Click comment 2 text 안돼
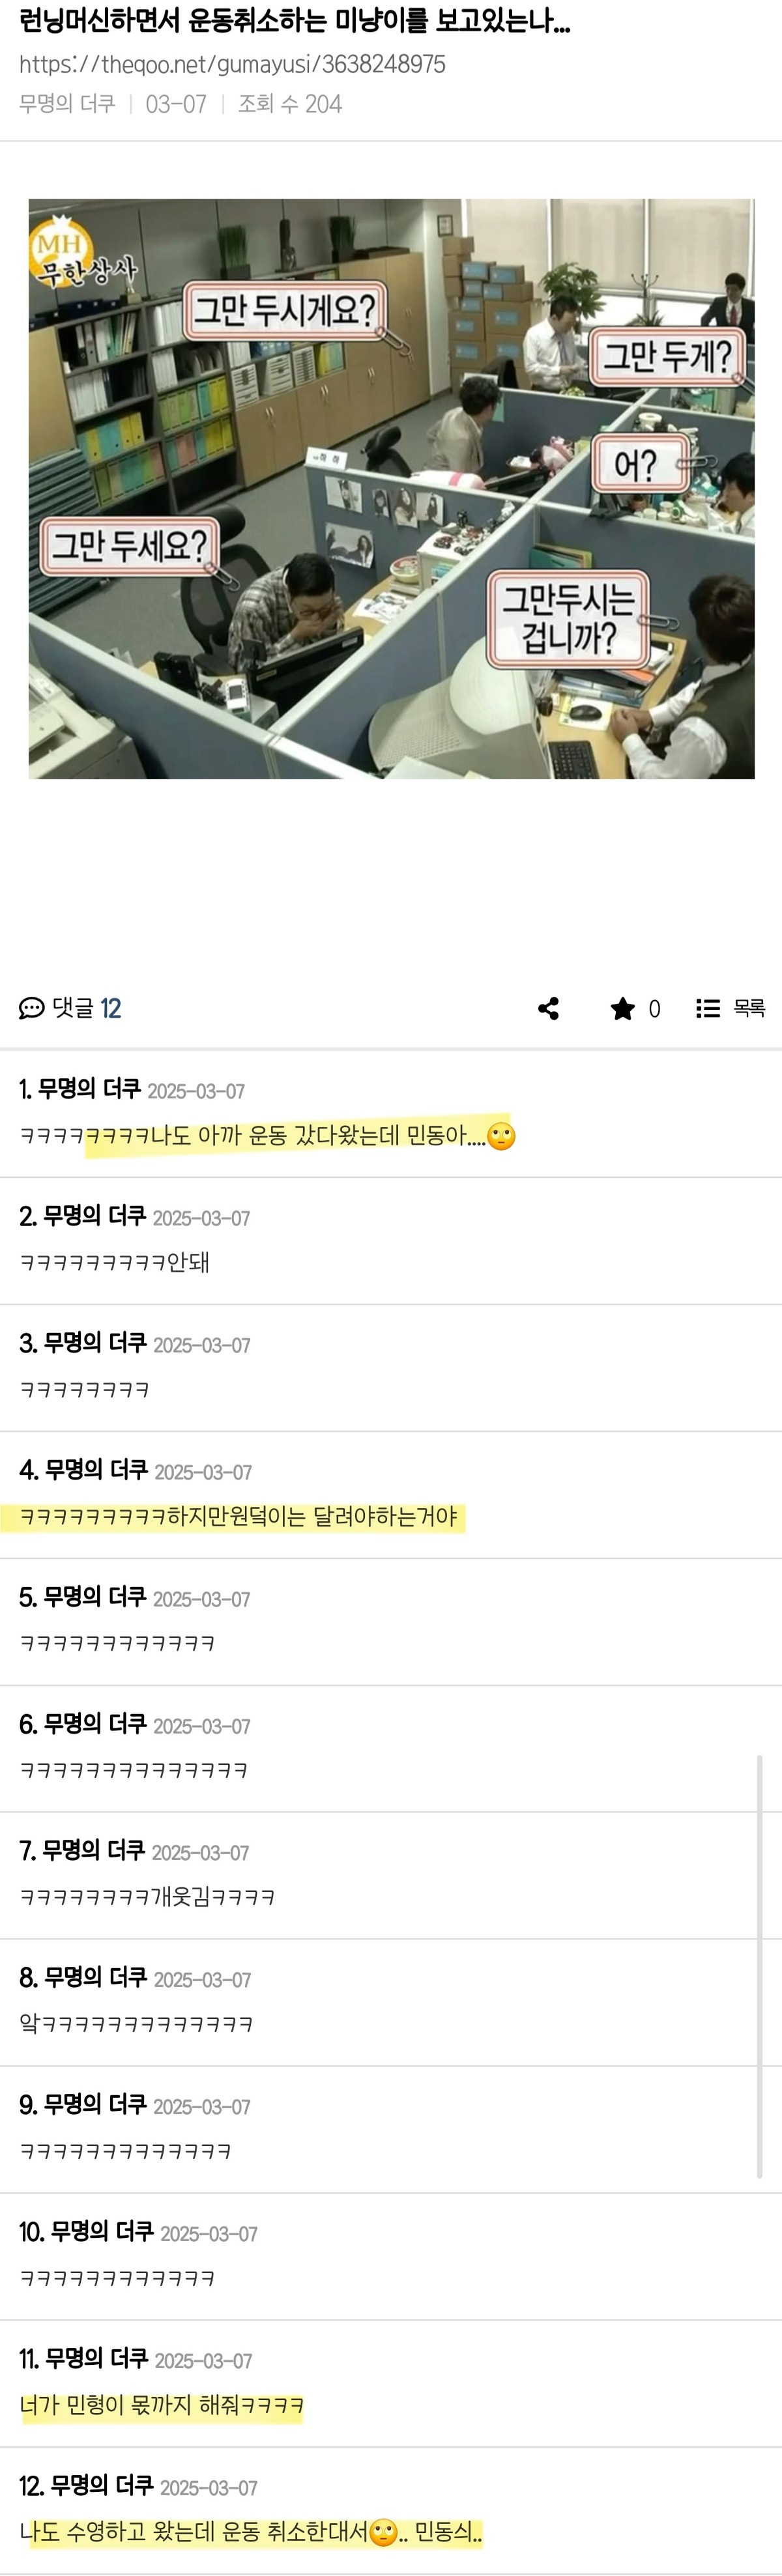782x2576 pixels. [188, 1262]
